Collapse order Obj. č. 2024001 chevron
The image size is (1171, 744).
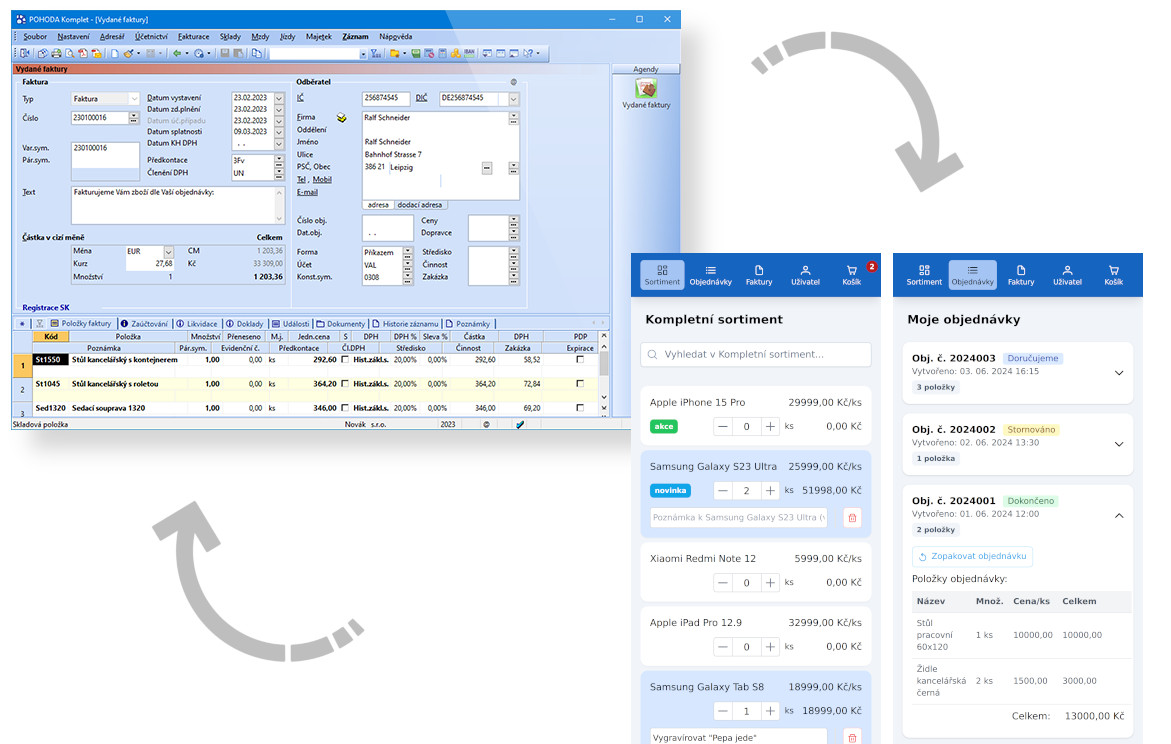1118,515
